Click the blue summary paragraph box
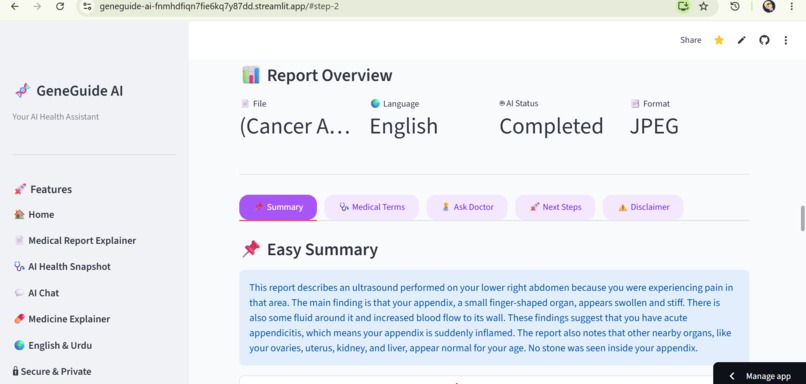The image size is (806, 384). pos(494,318)
